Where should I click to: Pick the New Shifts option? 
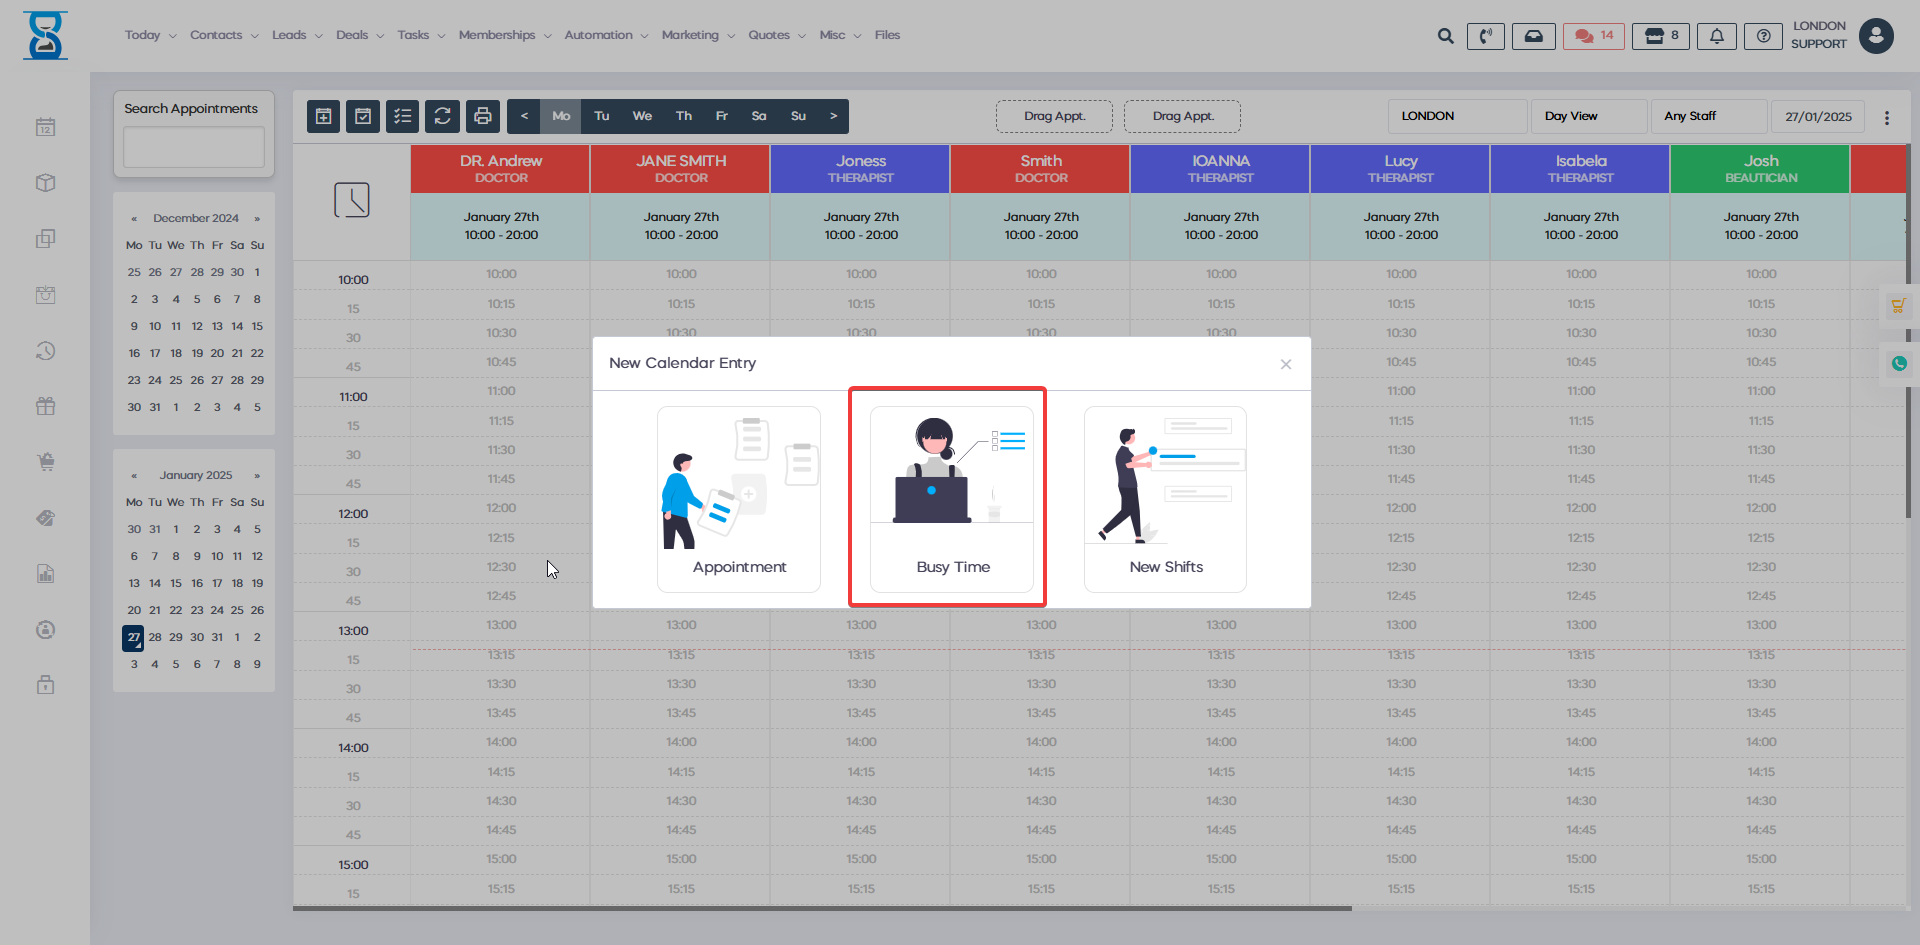(x=1165, y=498)
